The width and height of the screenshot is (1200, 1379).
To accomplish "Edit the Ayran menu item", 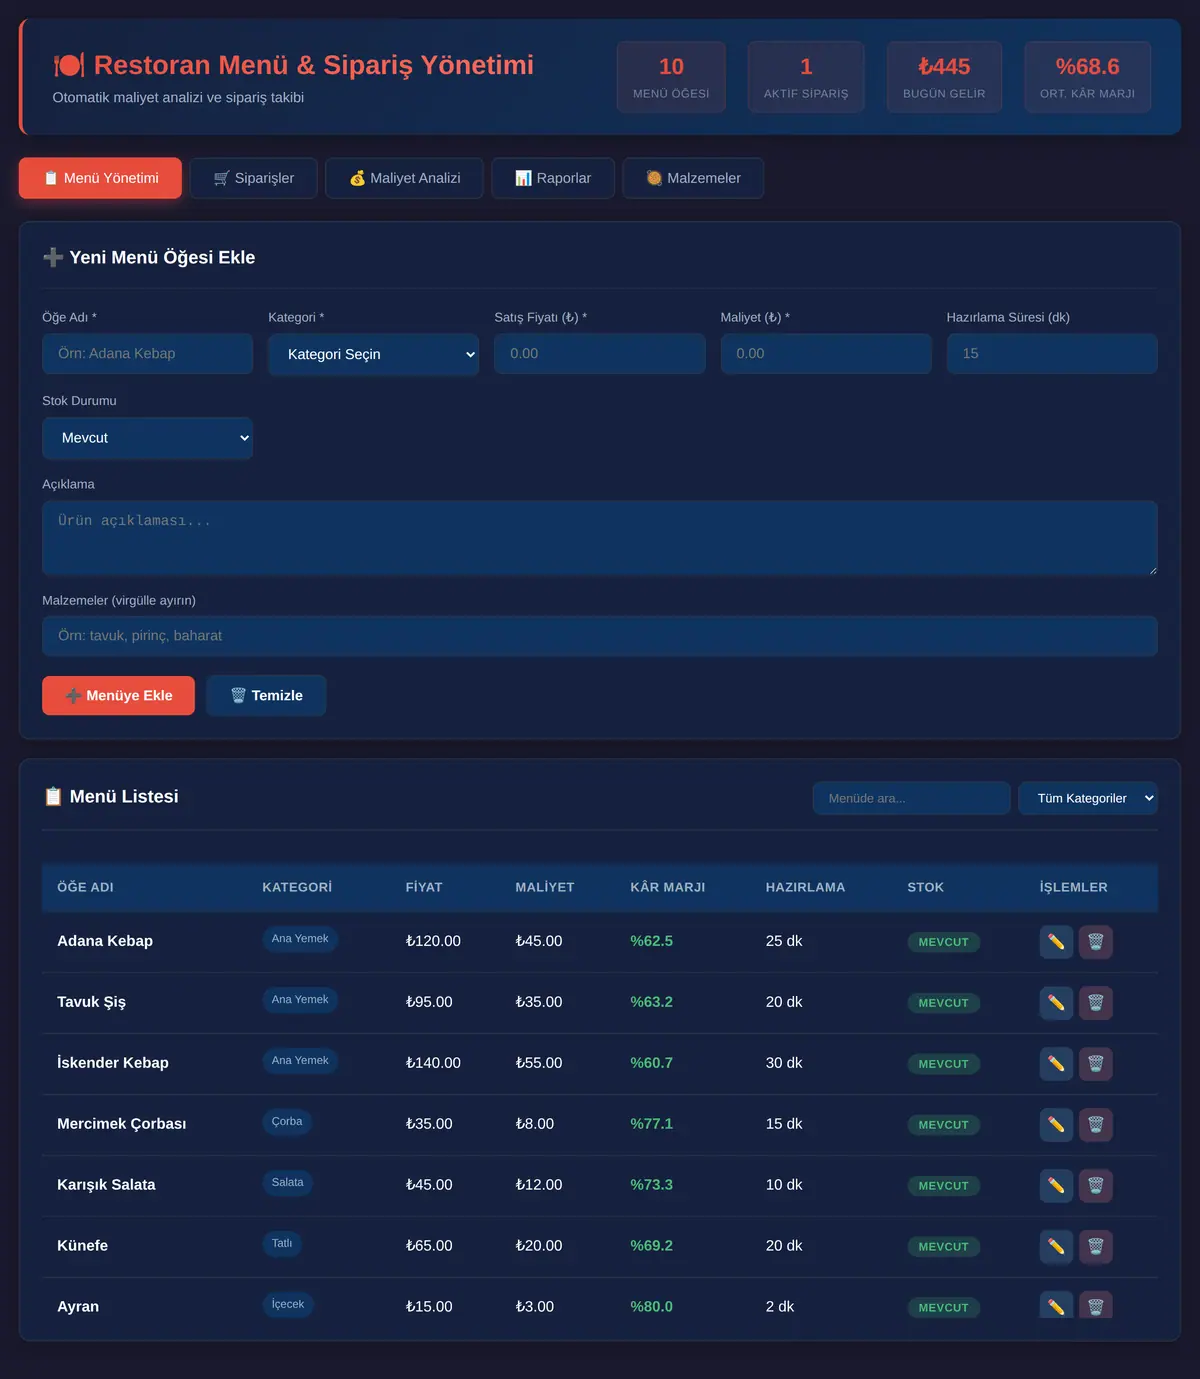I will tap(1056, 1305).
